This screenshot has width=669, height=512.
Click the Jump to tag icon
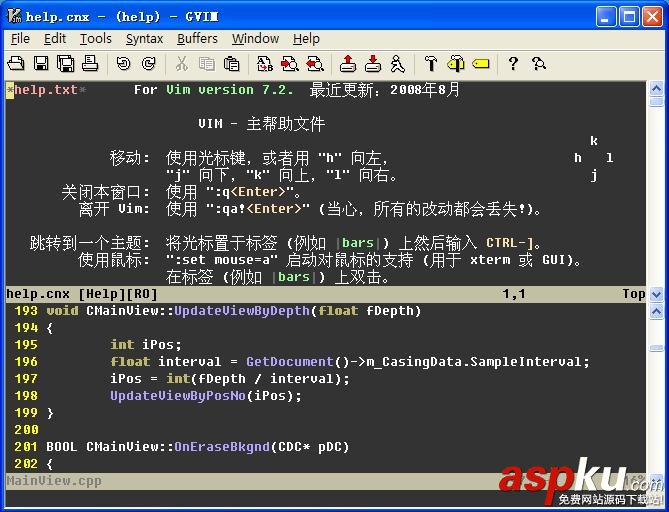481,64
